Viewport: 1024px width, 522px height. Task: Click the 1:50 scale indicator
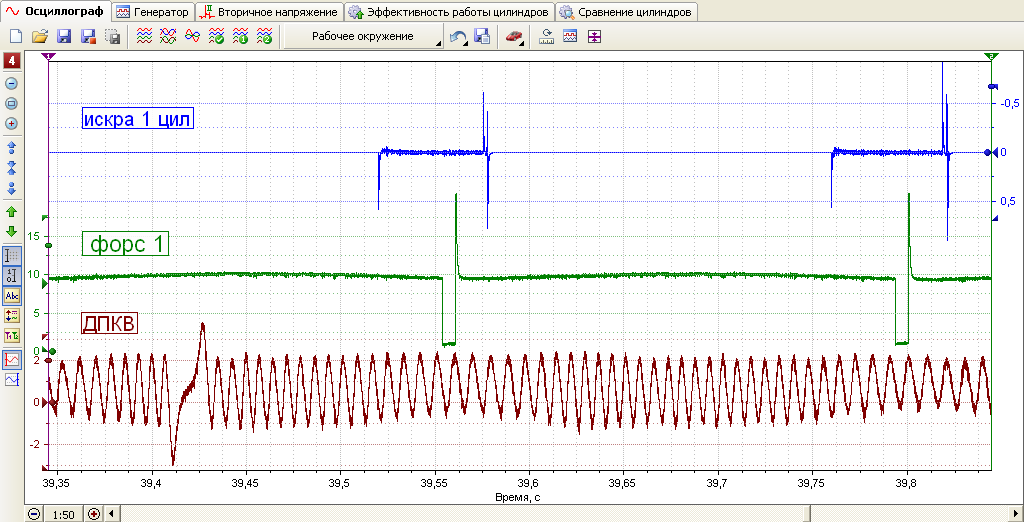click(63, 514)
